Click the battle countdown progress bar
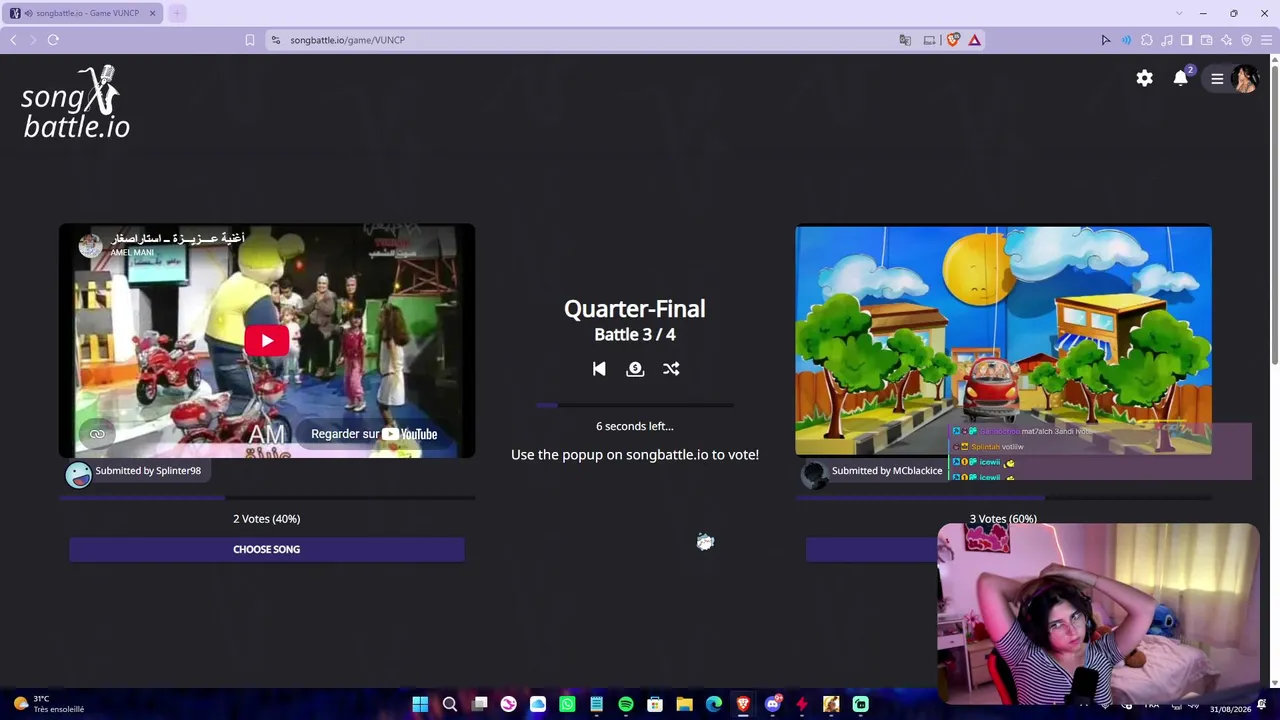The image size is (1280, 720). (635, 405)
